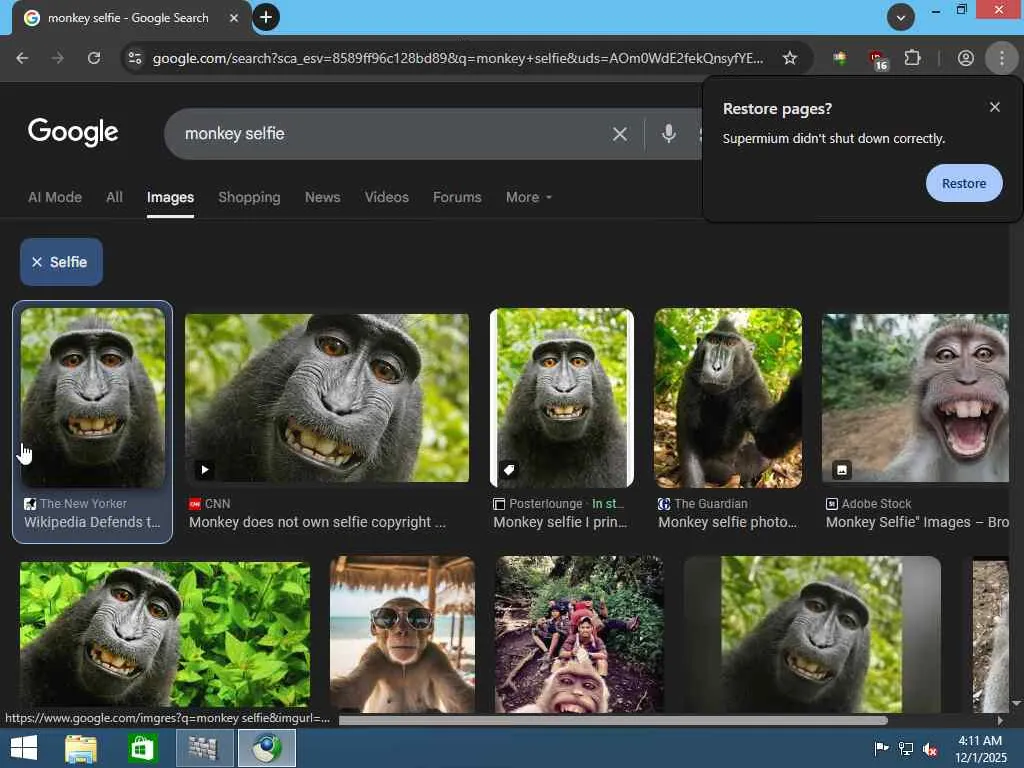Image resolution: width=1024 pixels, height=768 pixels.
Task: Open the Forums tab
Action: click(x=457, y=197)
